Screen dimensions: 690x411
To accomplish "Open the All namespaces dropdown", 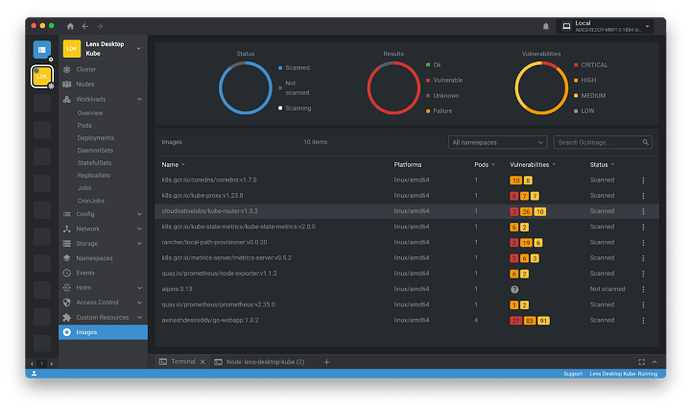I will (497, 143).
